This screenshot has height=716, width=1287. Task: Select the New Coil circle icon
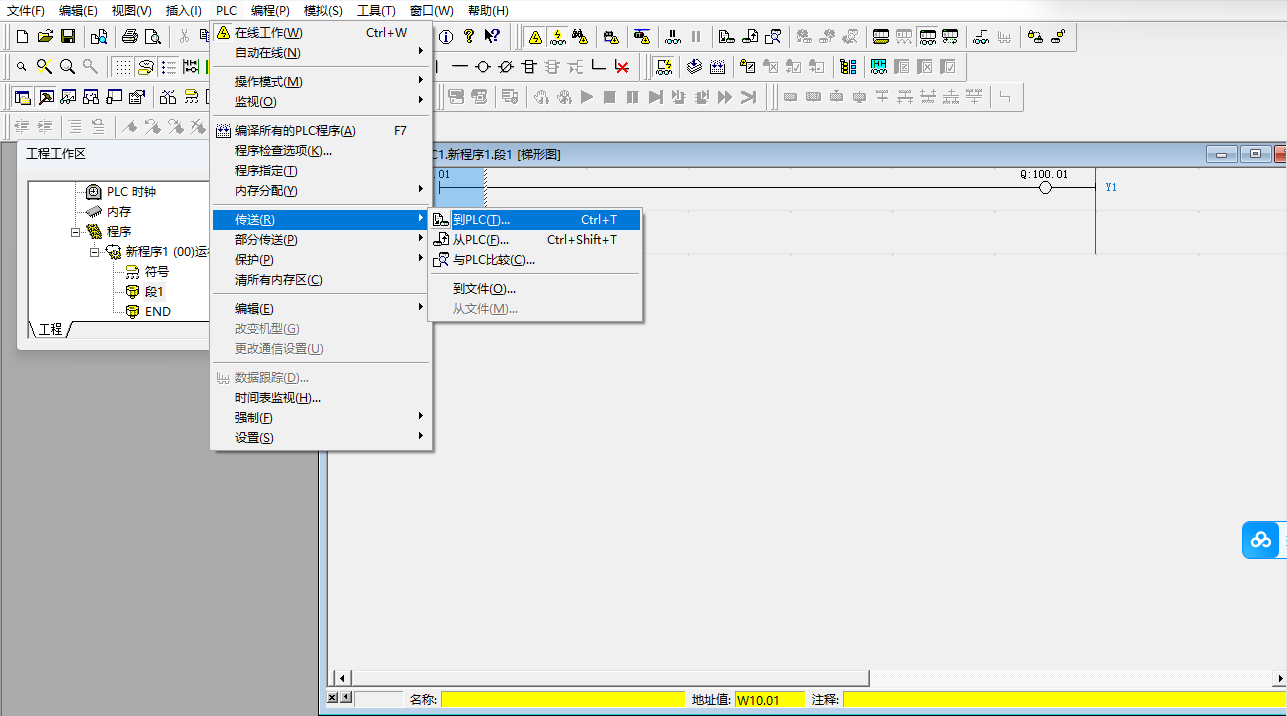coord(483,67)
